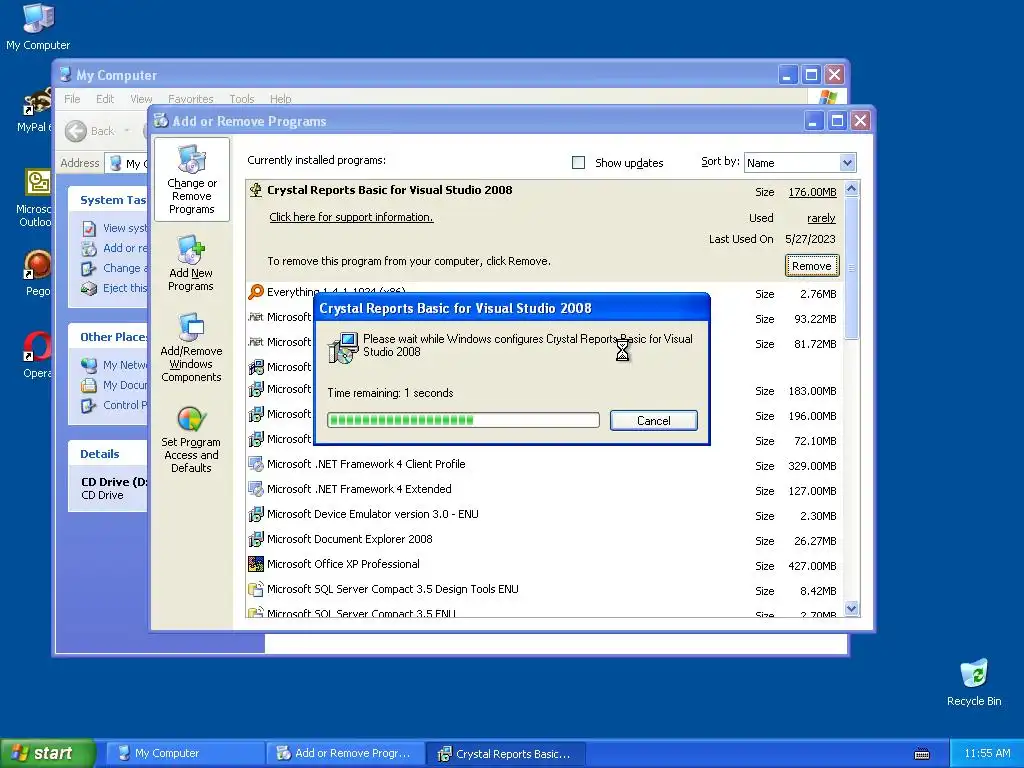1024x768 pixels.
Task: Click Microsoft Document Explorer 2008 icon
Action: click(256, 539)
